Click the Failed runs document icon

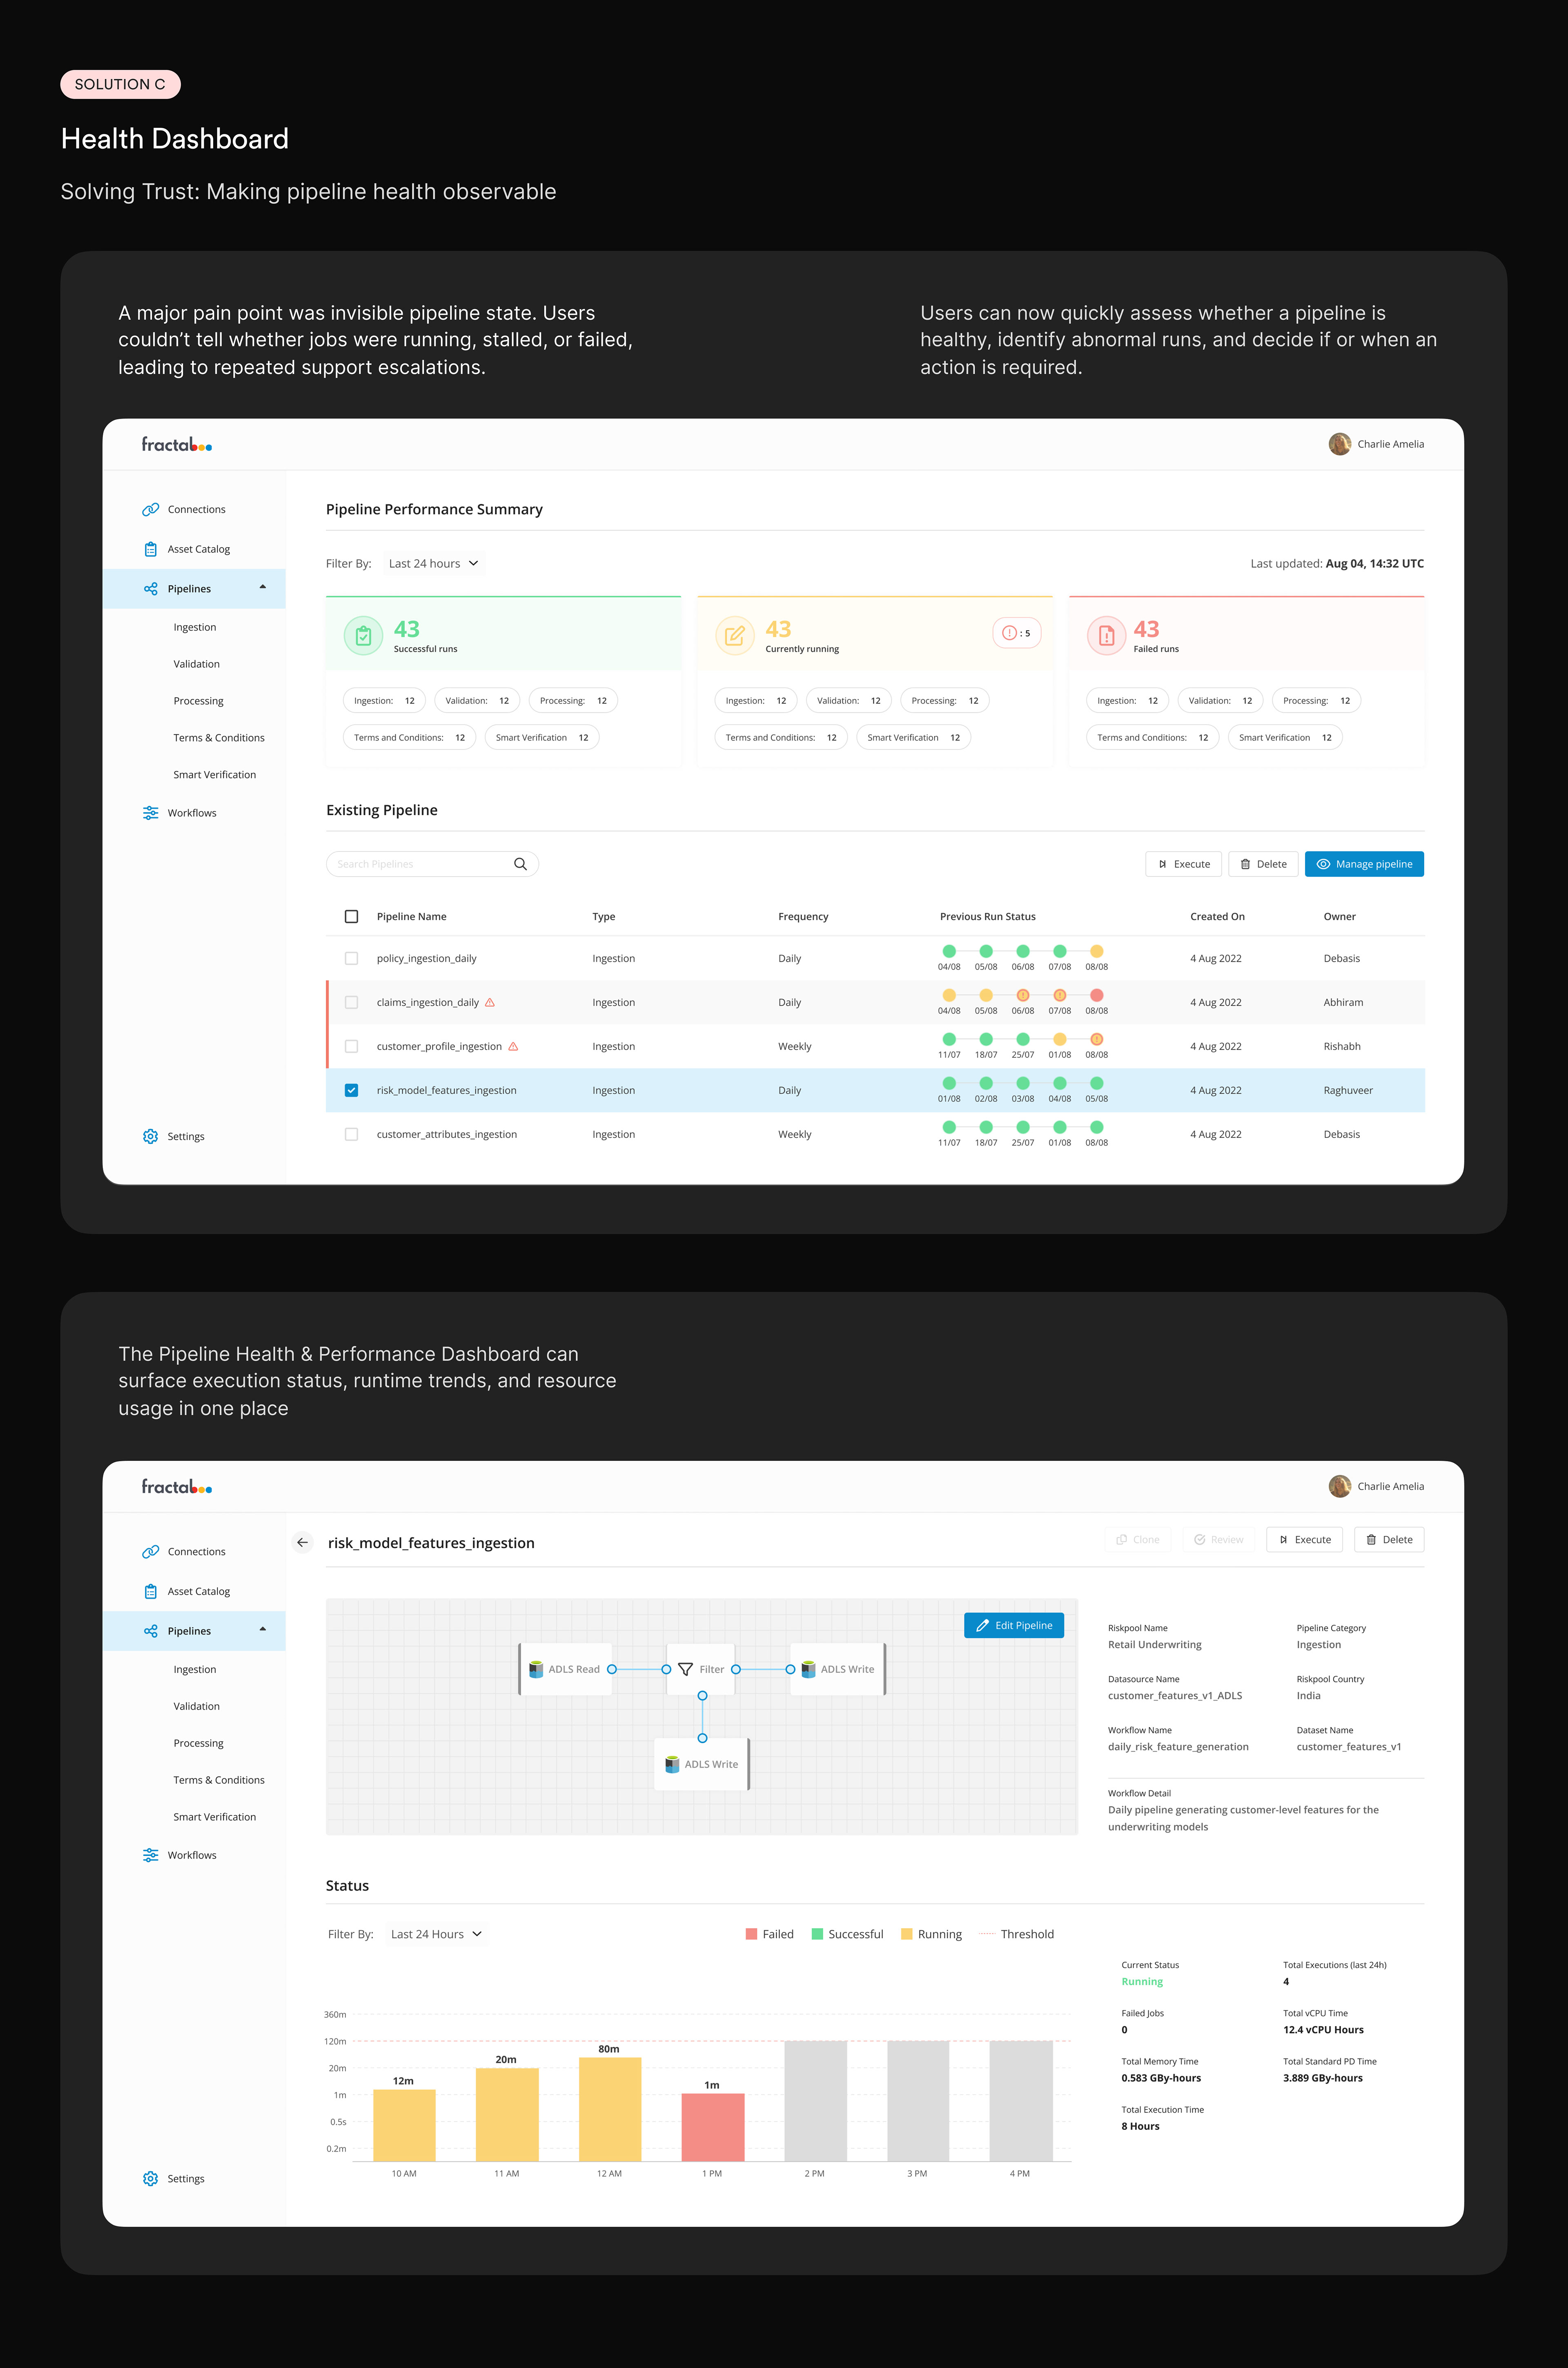point(1106,635)
